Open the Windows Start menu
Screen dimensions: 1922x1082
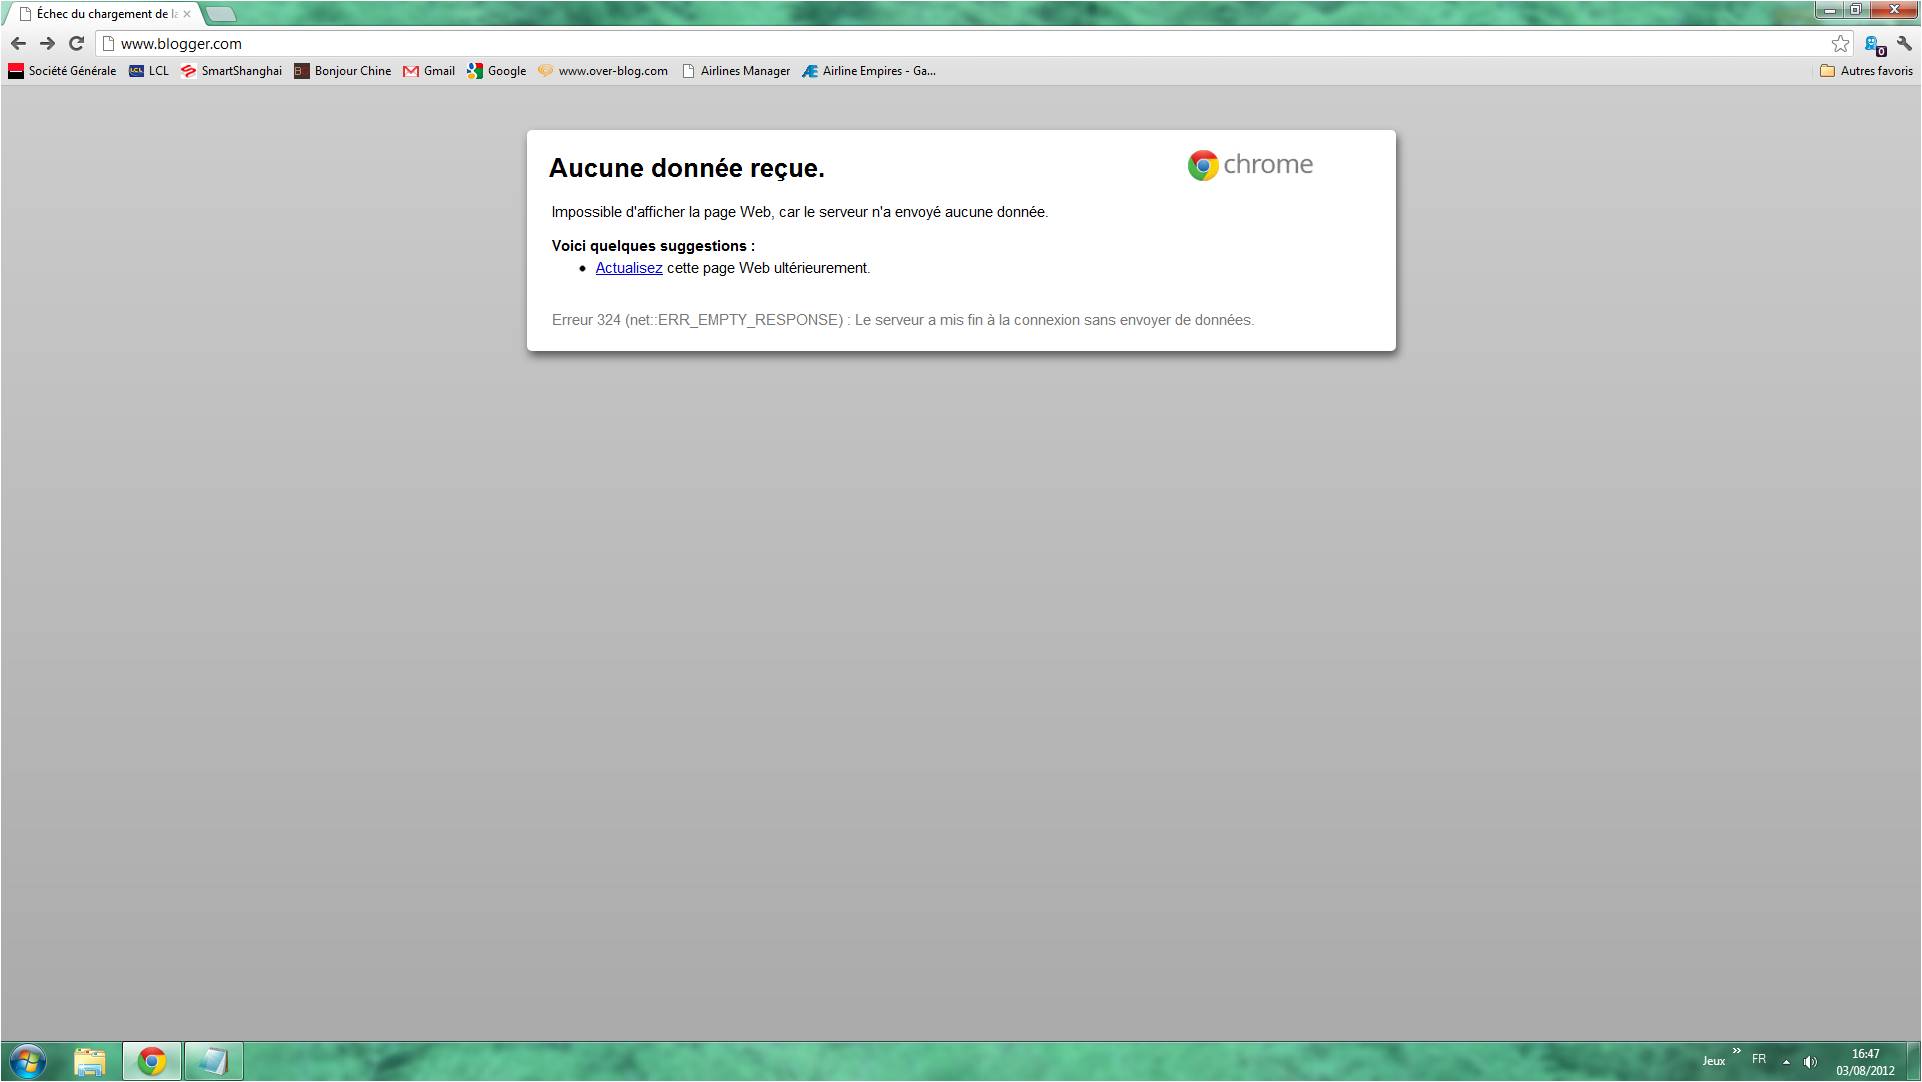coord(27,1061)
